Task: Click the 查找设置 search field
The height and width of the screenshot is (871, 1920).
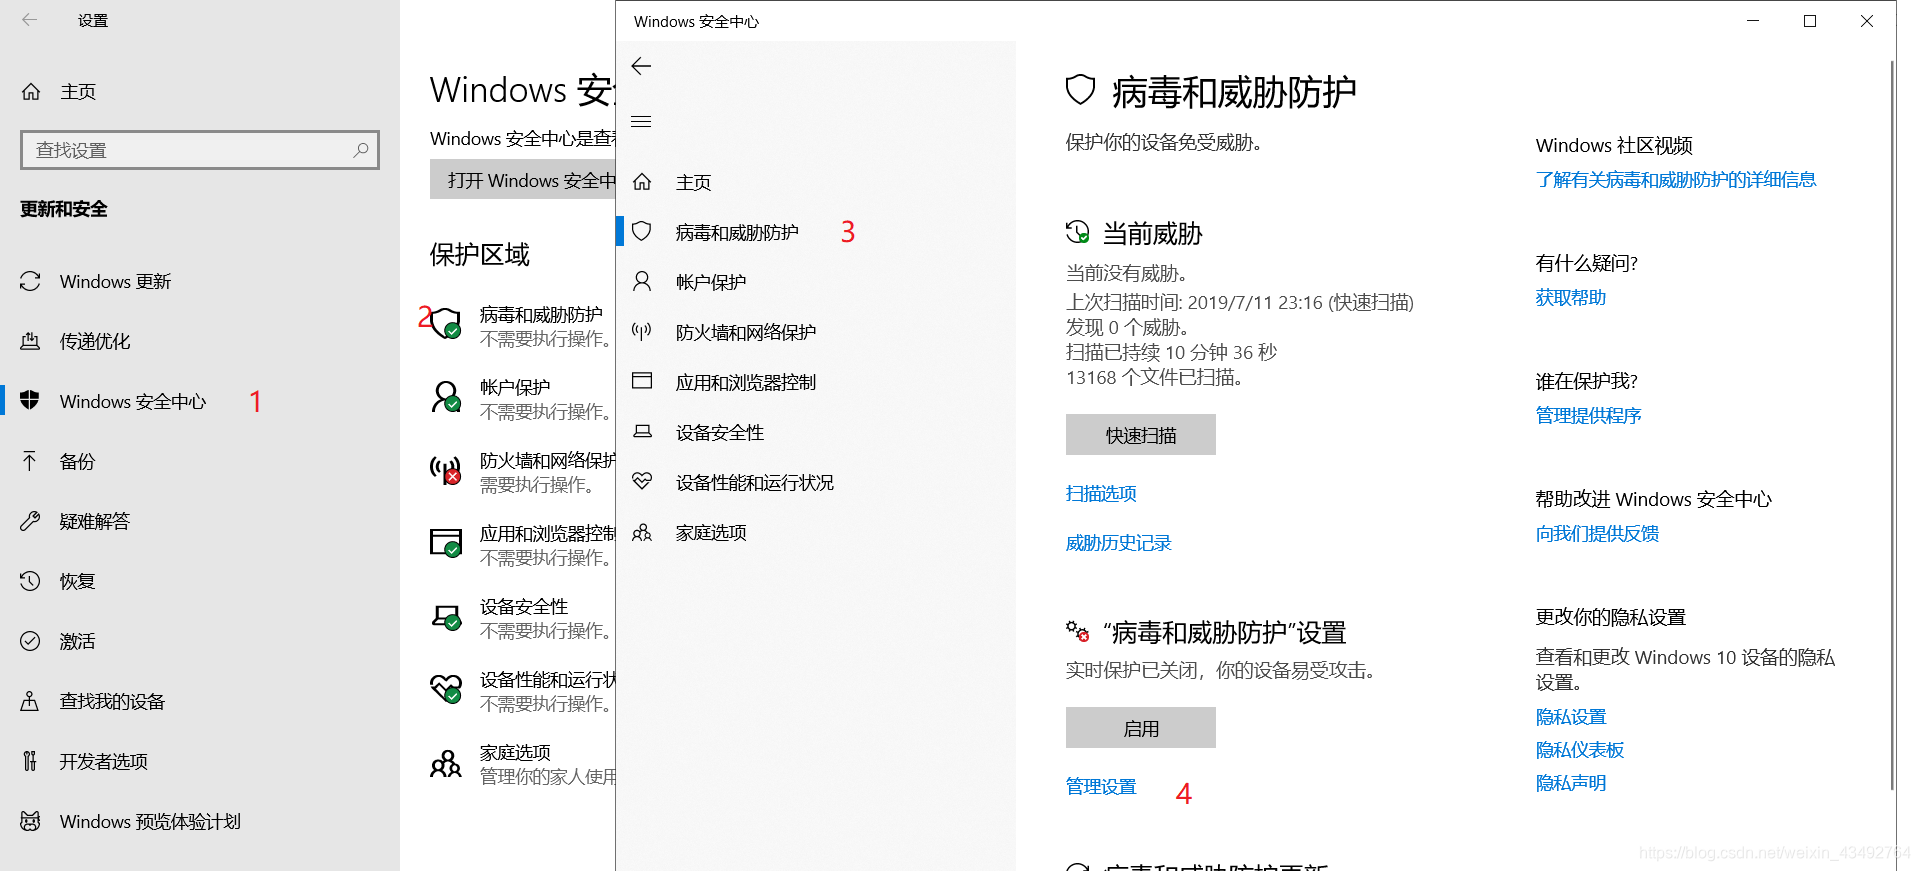Action: (x=200, y=150)
